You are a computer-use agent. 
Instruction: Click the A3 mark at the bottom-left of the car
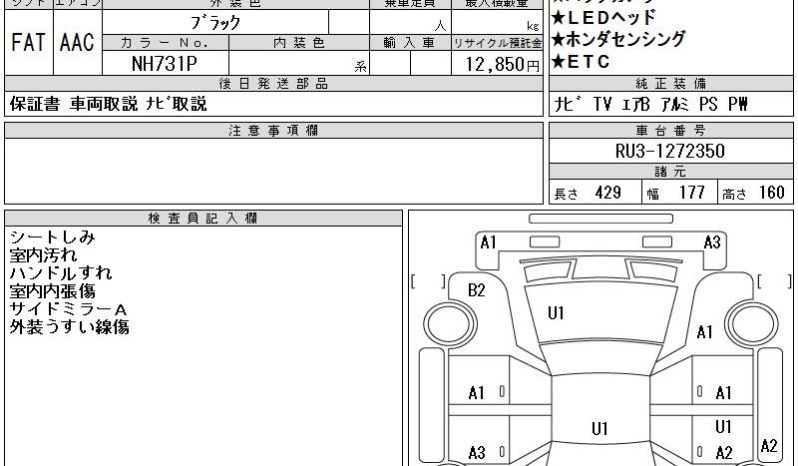[477, 453]
